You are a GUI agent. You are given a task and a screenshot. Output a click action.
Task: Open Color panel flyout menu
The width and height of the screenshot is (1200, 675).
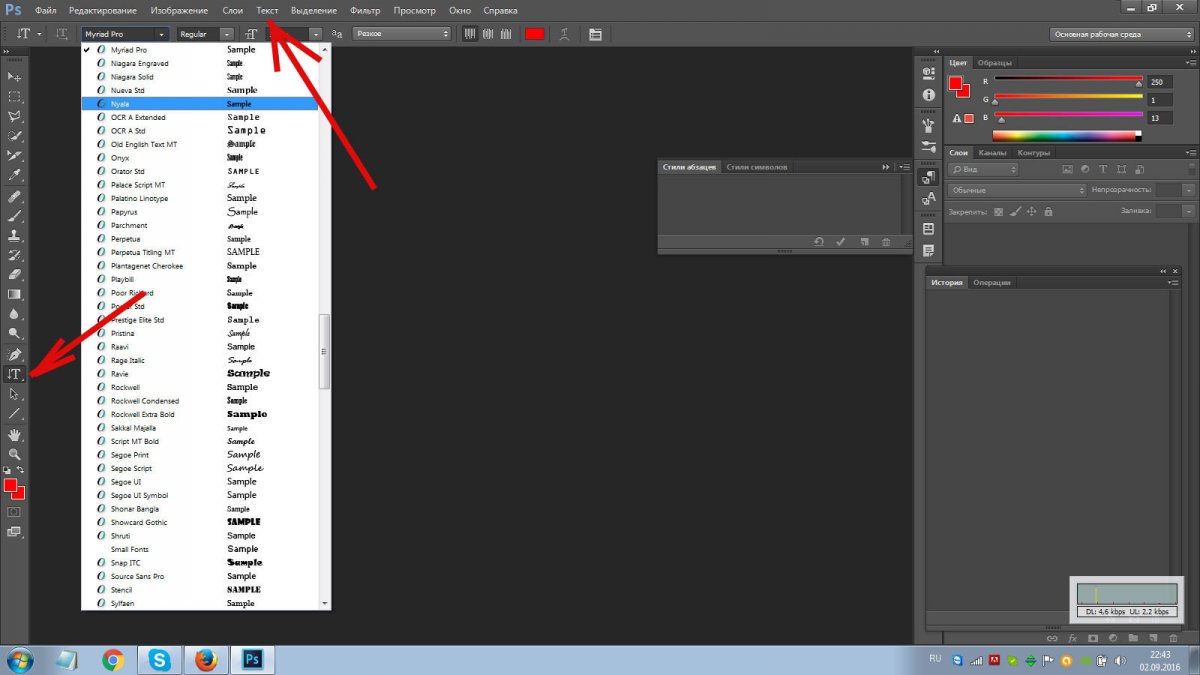1190,63
